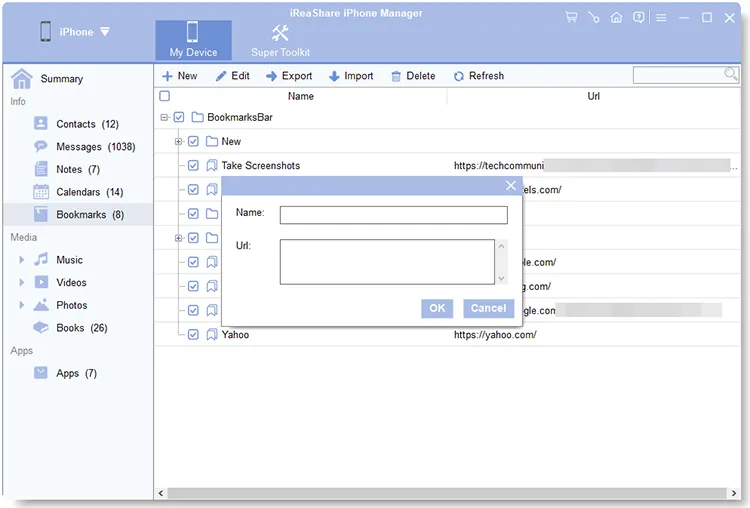Click the BookmarksBar folder icon
Image resolution: width=750 pixels, height=508 pixels.
coord(198,117)
